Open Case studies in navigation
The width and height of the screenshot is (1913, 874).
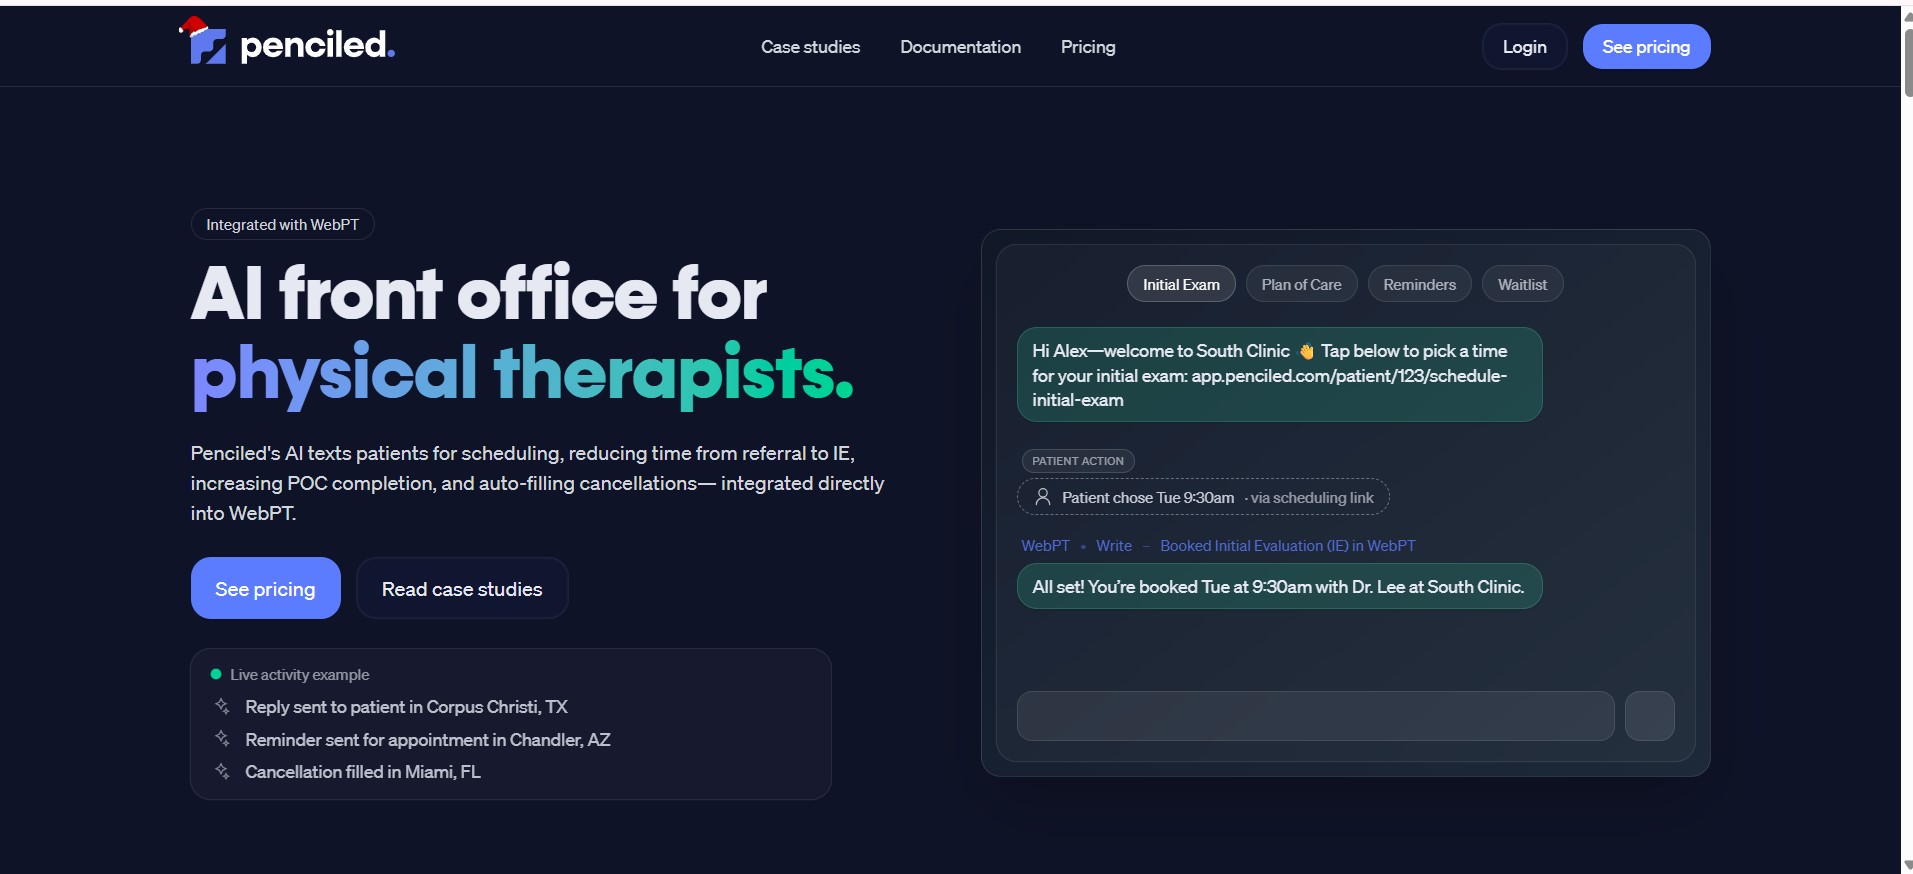[x=810, y=47]
